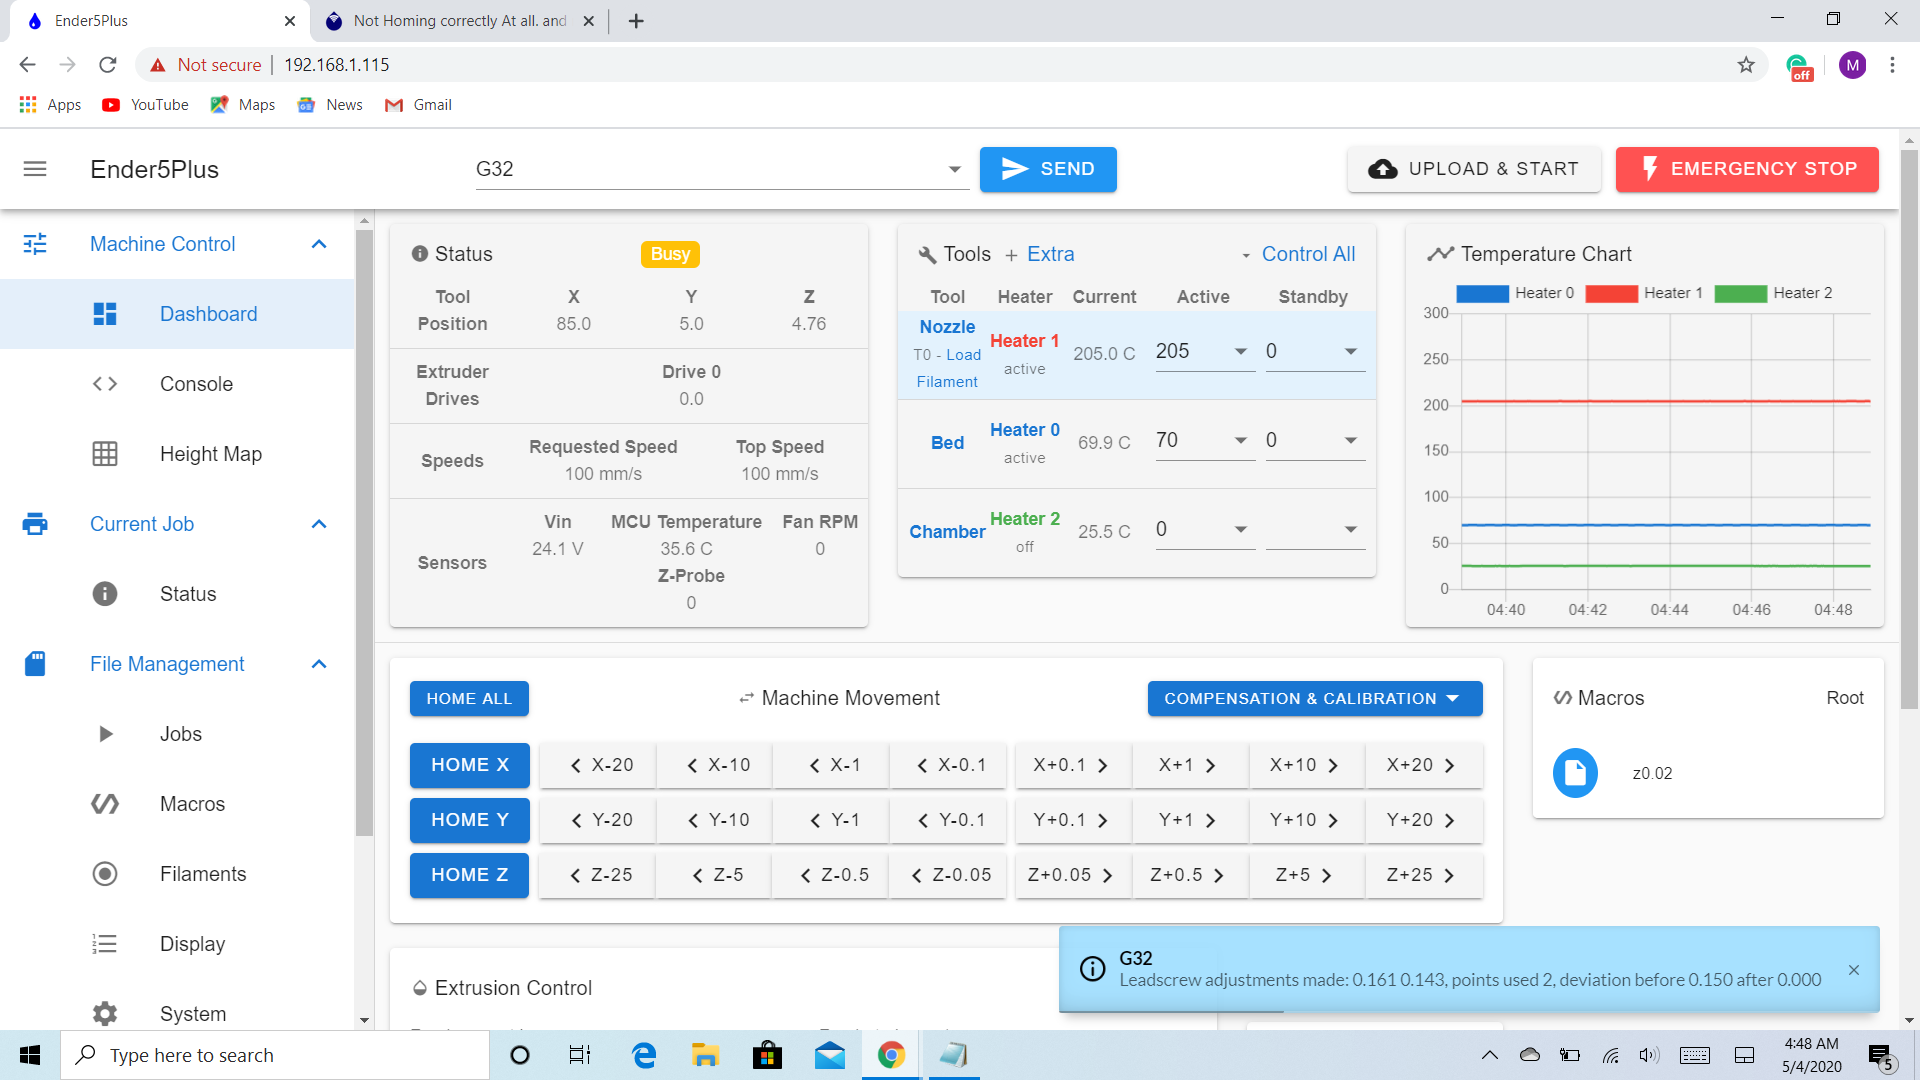Home all axes
Screen dimensions: 1920x1080
tap(469, 699)
